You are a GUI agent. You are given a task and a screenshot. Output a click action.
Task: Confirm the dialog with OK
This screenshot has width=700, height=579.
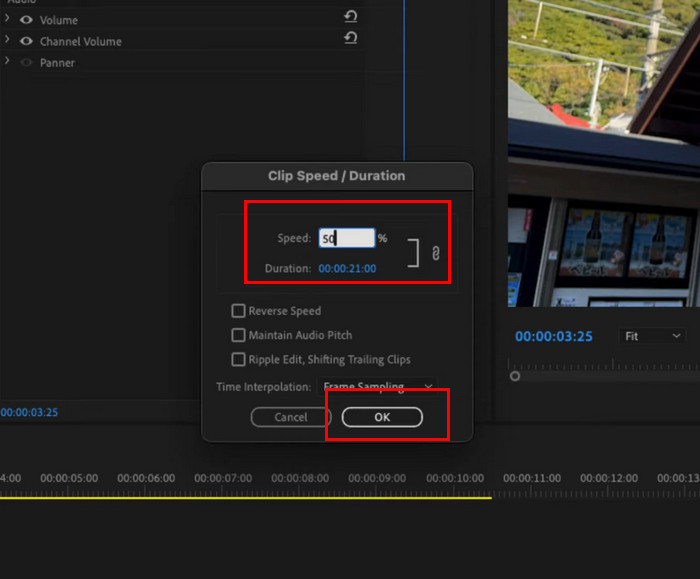pyautogui.click(x=382, y=417)
